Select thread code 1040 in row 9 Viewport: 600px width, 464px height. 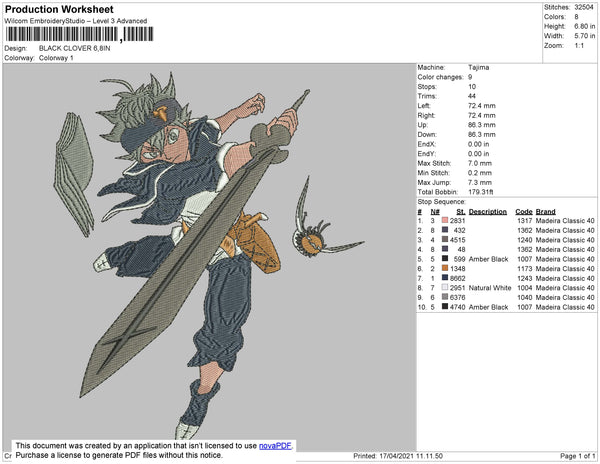525,297
